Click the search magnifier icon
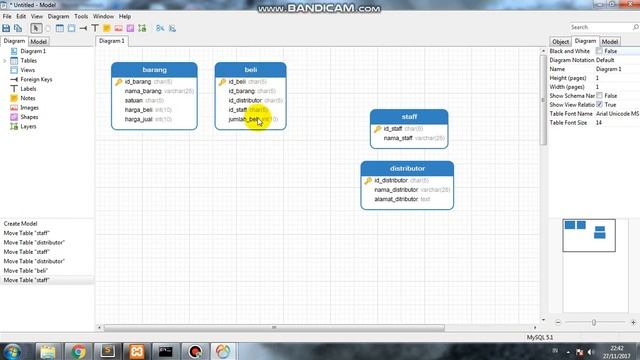 pyautogui.click(x=636, y=27)
